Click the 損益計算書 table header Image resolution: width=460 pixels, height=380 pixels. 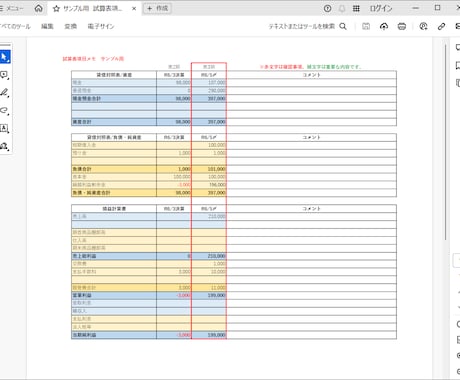click(114, 209)
